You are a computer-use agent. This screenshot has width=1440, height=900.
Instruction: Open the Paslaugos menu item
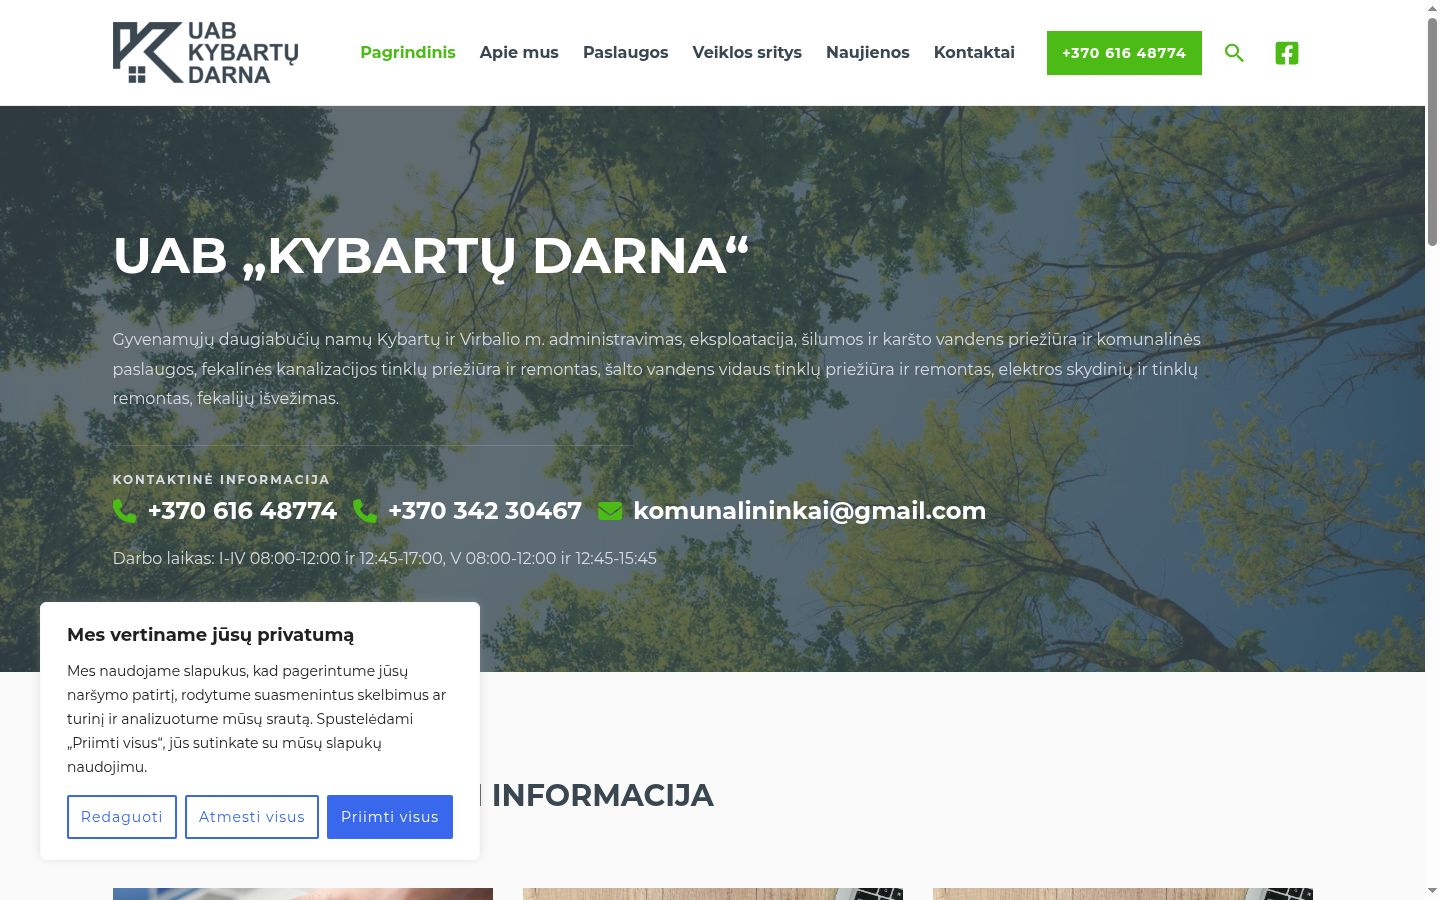(626, 52)
